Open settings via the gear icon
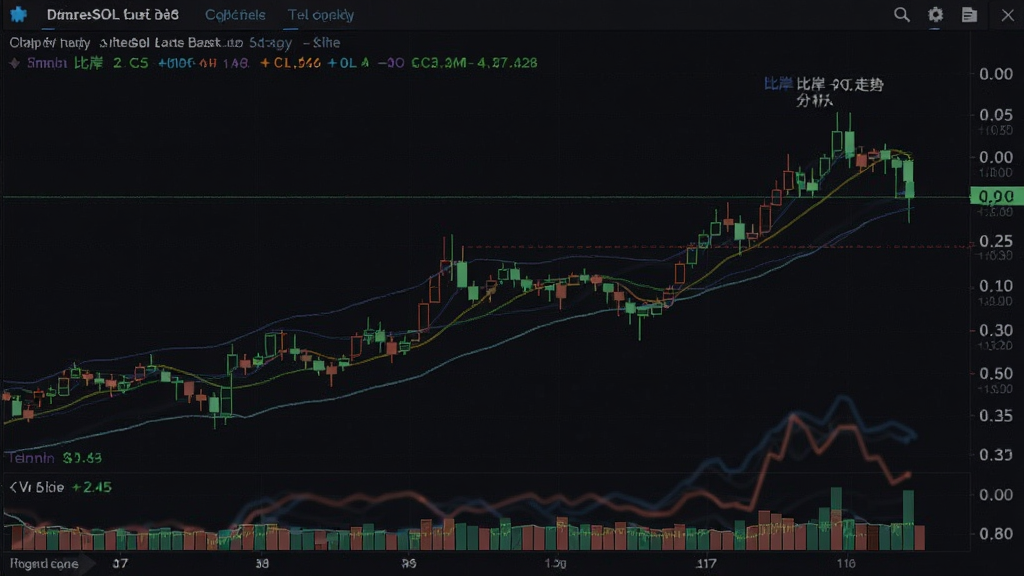The height and width of the screenshot is (576, 1024). [935, 14]
